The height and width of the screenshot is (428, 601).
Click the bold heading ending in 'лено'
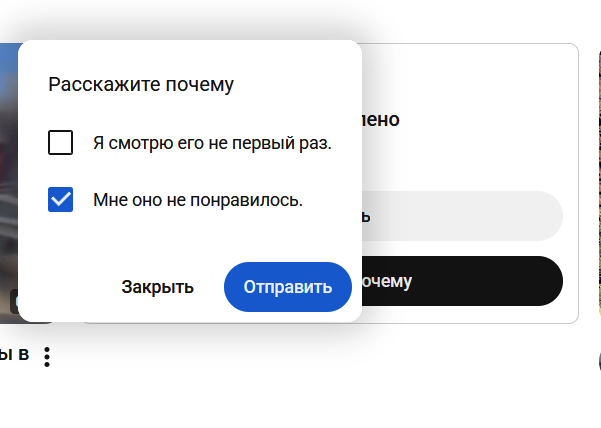tap(381, 120)
